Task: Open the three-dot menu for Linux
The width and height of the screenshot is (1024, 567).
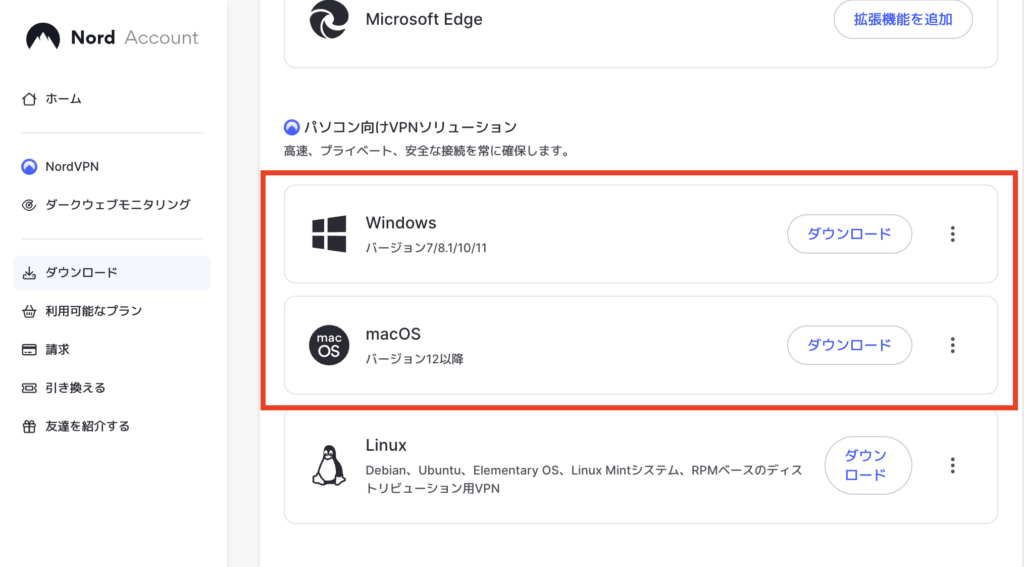Action: coord(952,466)
